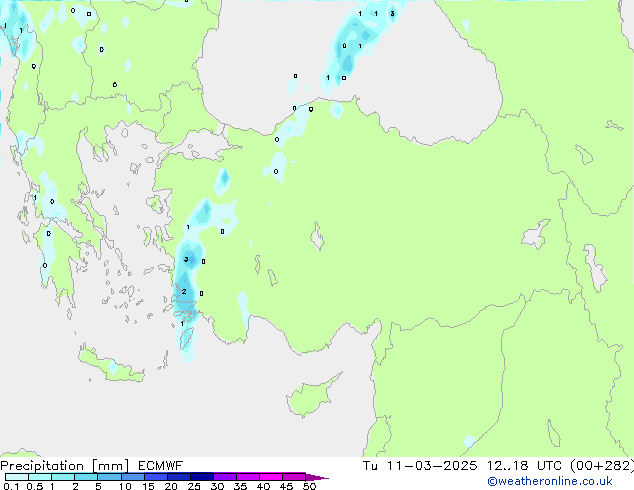The image size is (634, 490).
Task: Click the '3' value at the top over the Black Sea
Action: point(392,14)
